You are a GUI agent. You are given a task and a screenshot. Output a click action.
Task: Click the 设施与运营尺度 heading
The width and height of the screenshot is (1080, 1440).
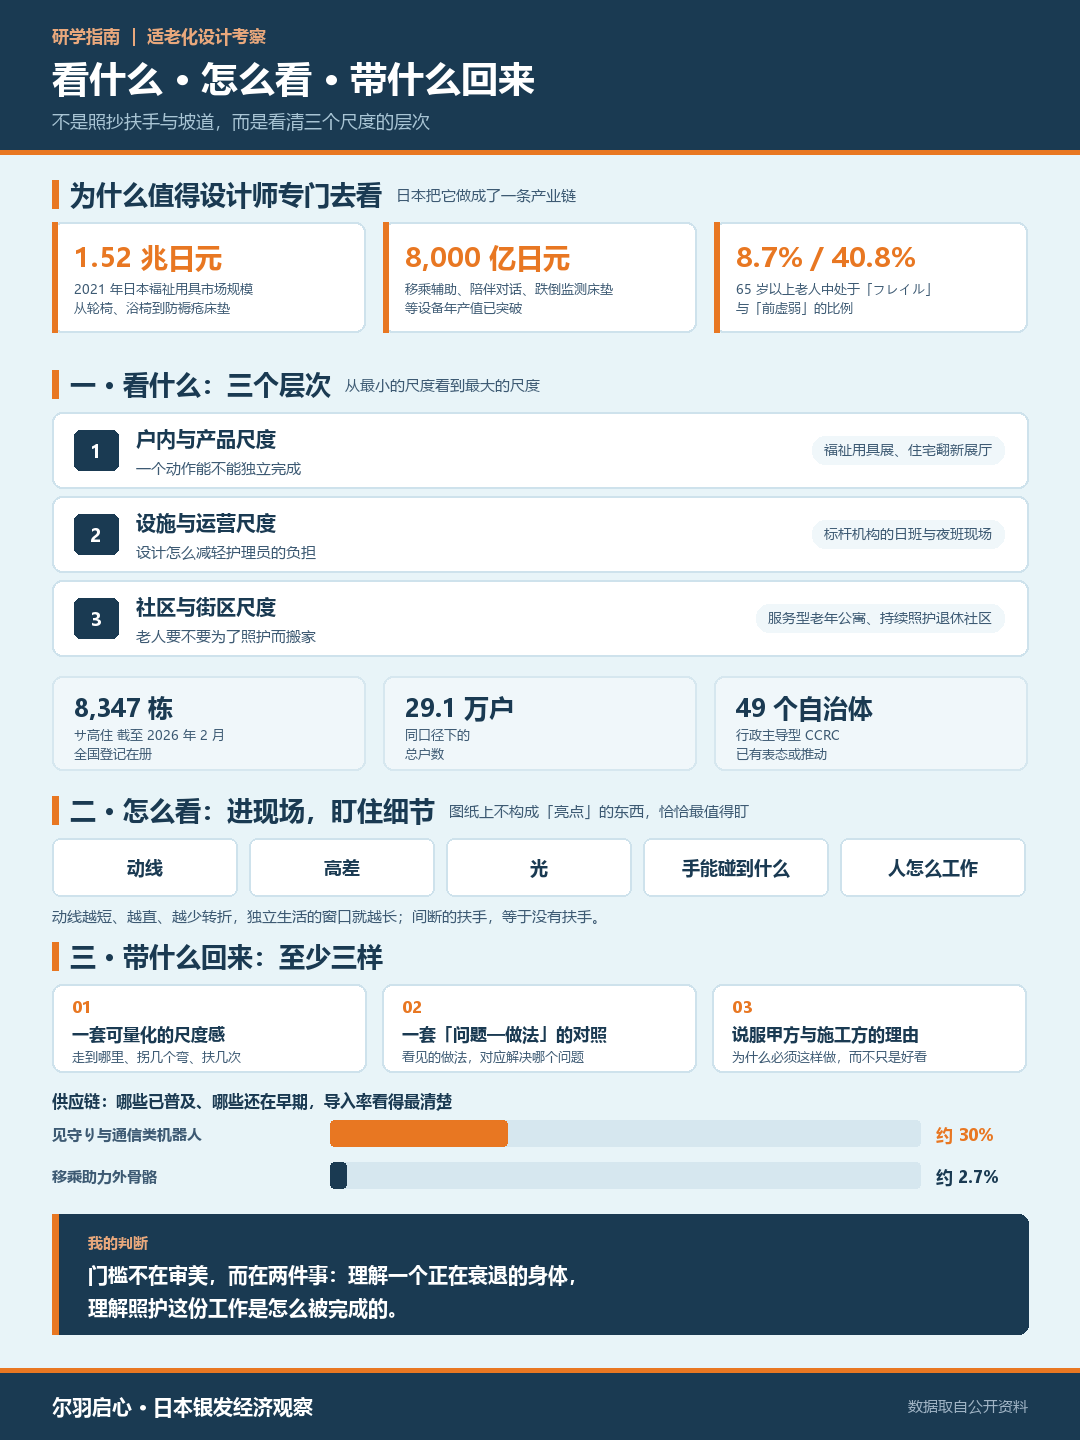point(206,523)
